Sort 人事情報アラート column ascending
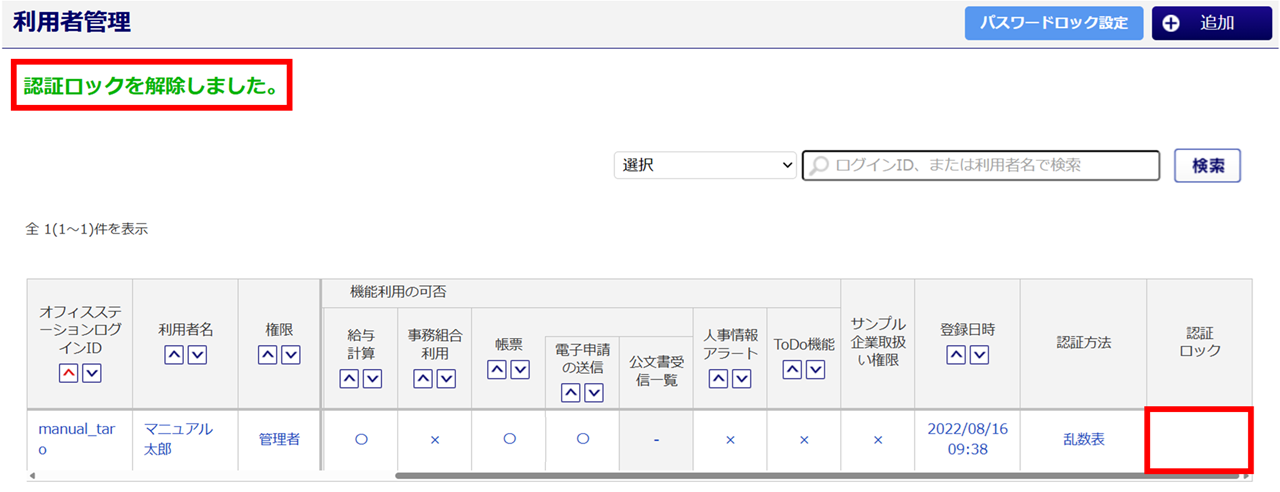Image resolution: width=1280 pixels, height=492 pixels. tap(718, 378)
